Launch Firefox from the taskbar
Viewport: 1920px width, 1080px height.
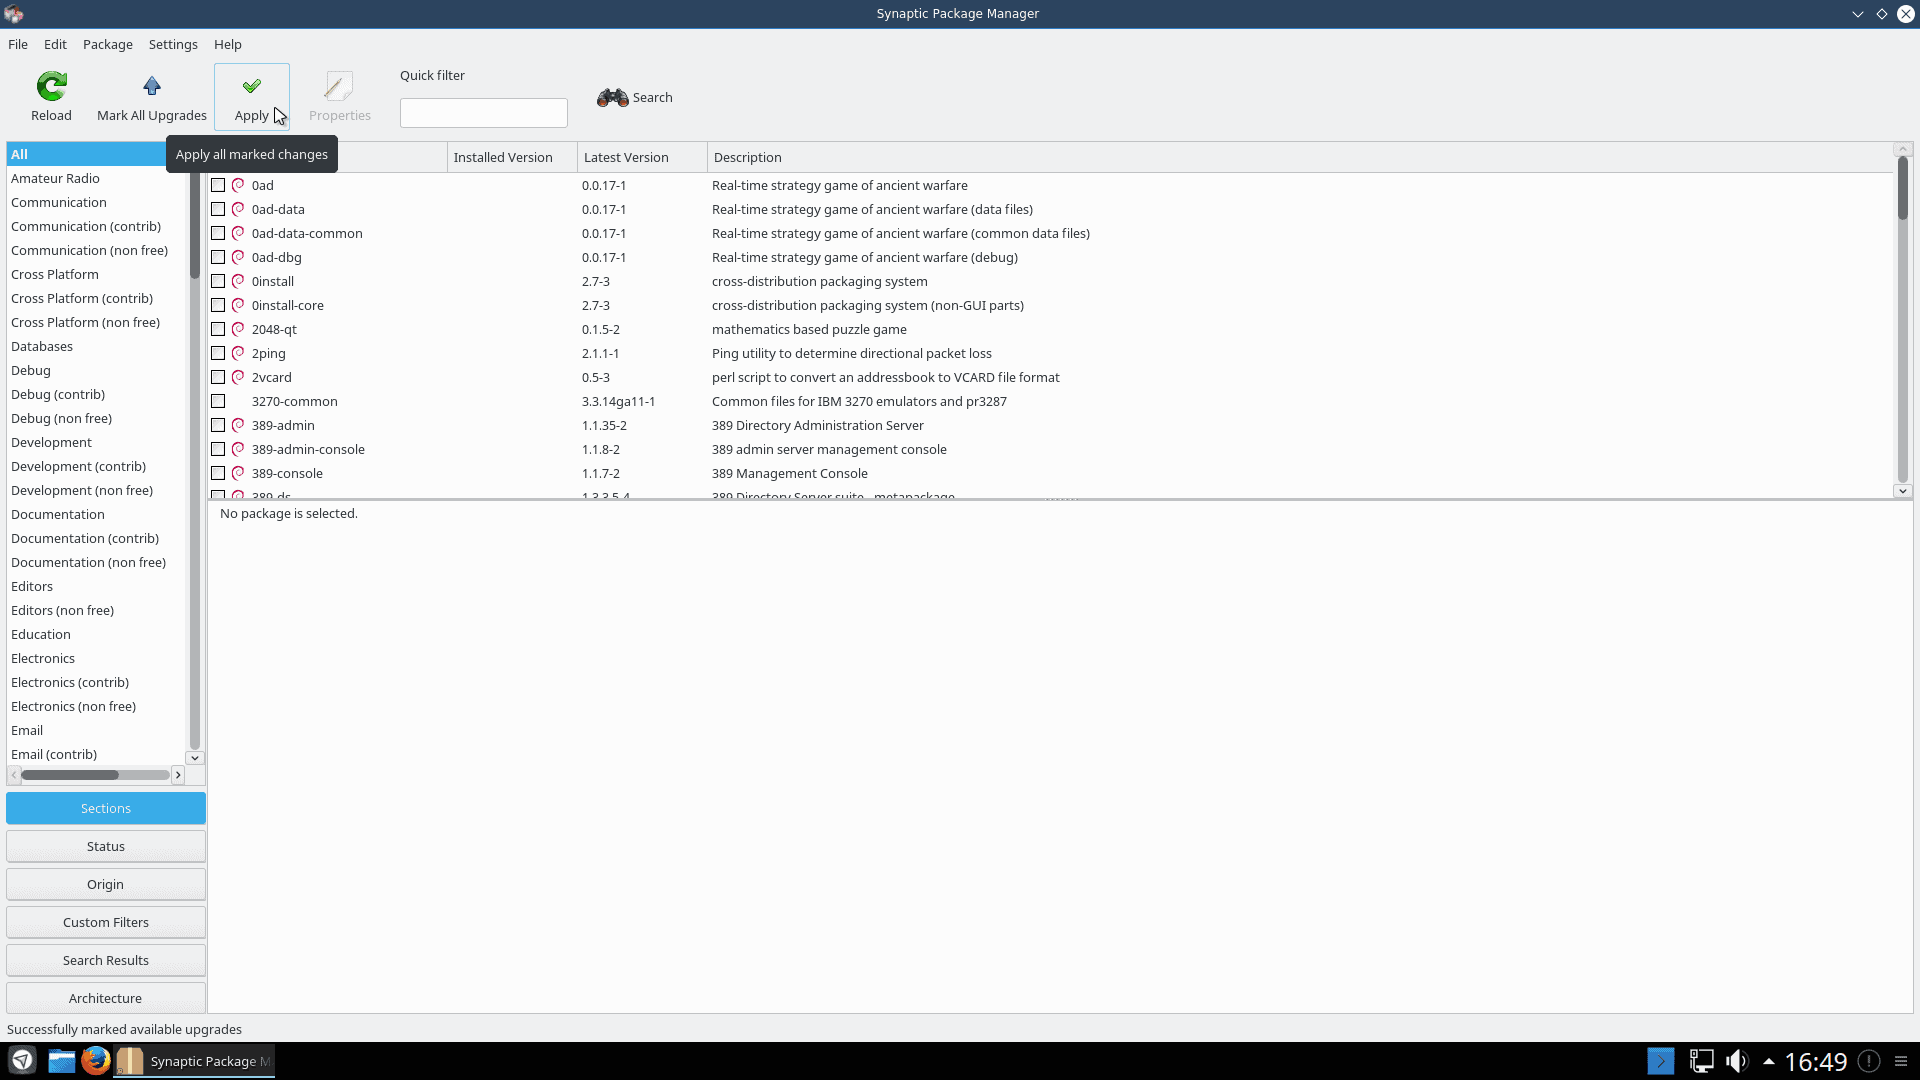pyautogui.click(x=96, y=1060)
